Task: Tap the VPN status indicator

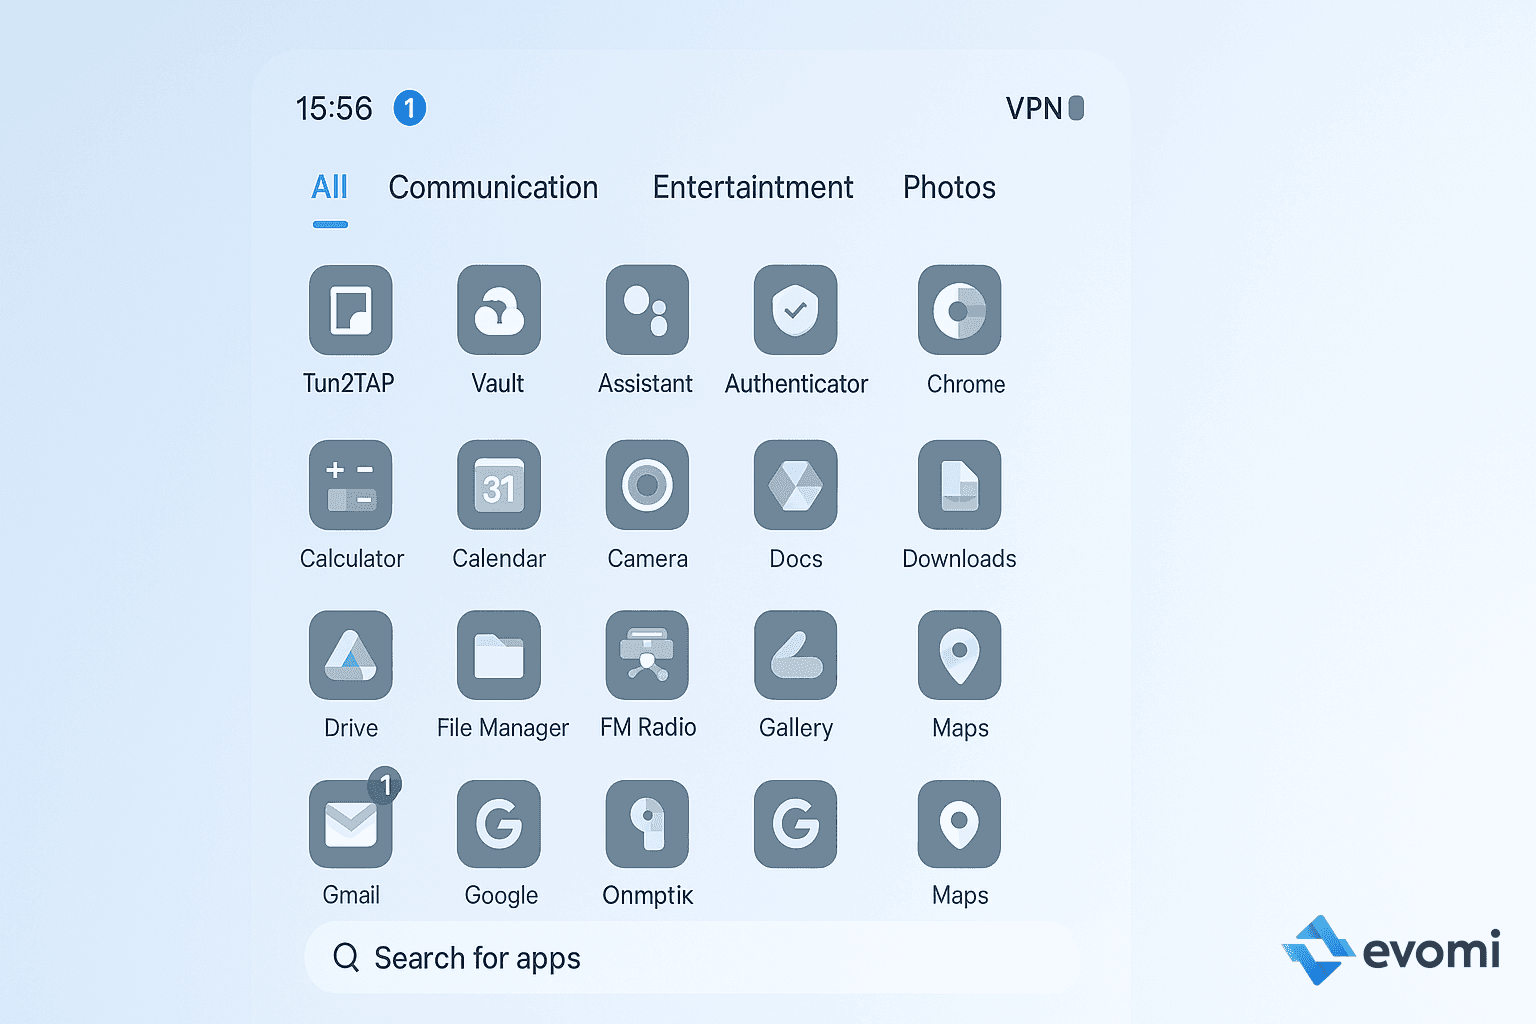Action: pyautogui.click(x=1034, y=108)
